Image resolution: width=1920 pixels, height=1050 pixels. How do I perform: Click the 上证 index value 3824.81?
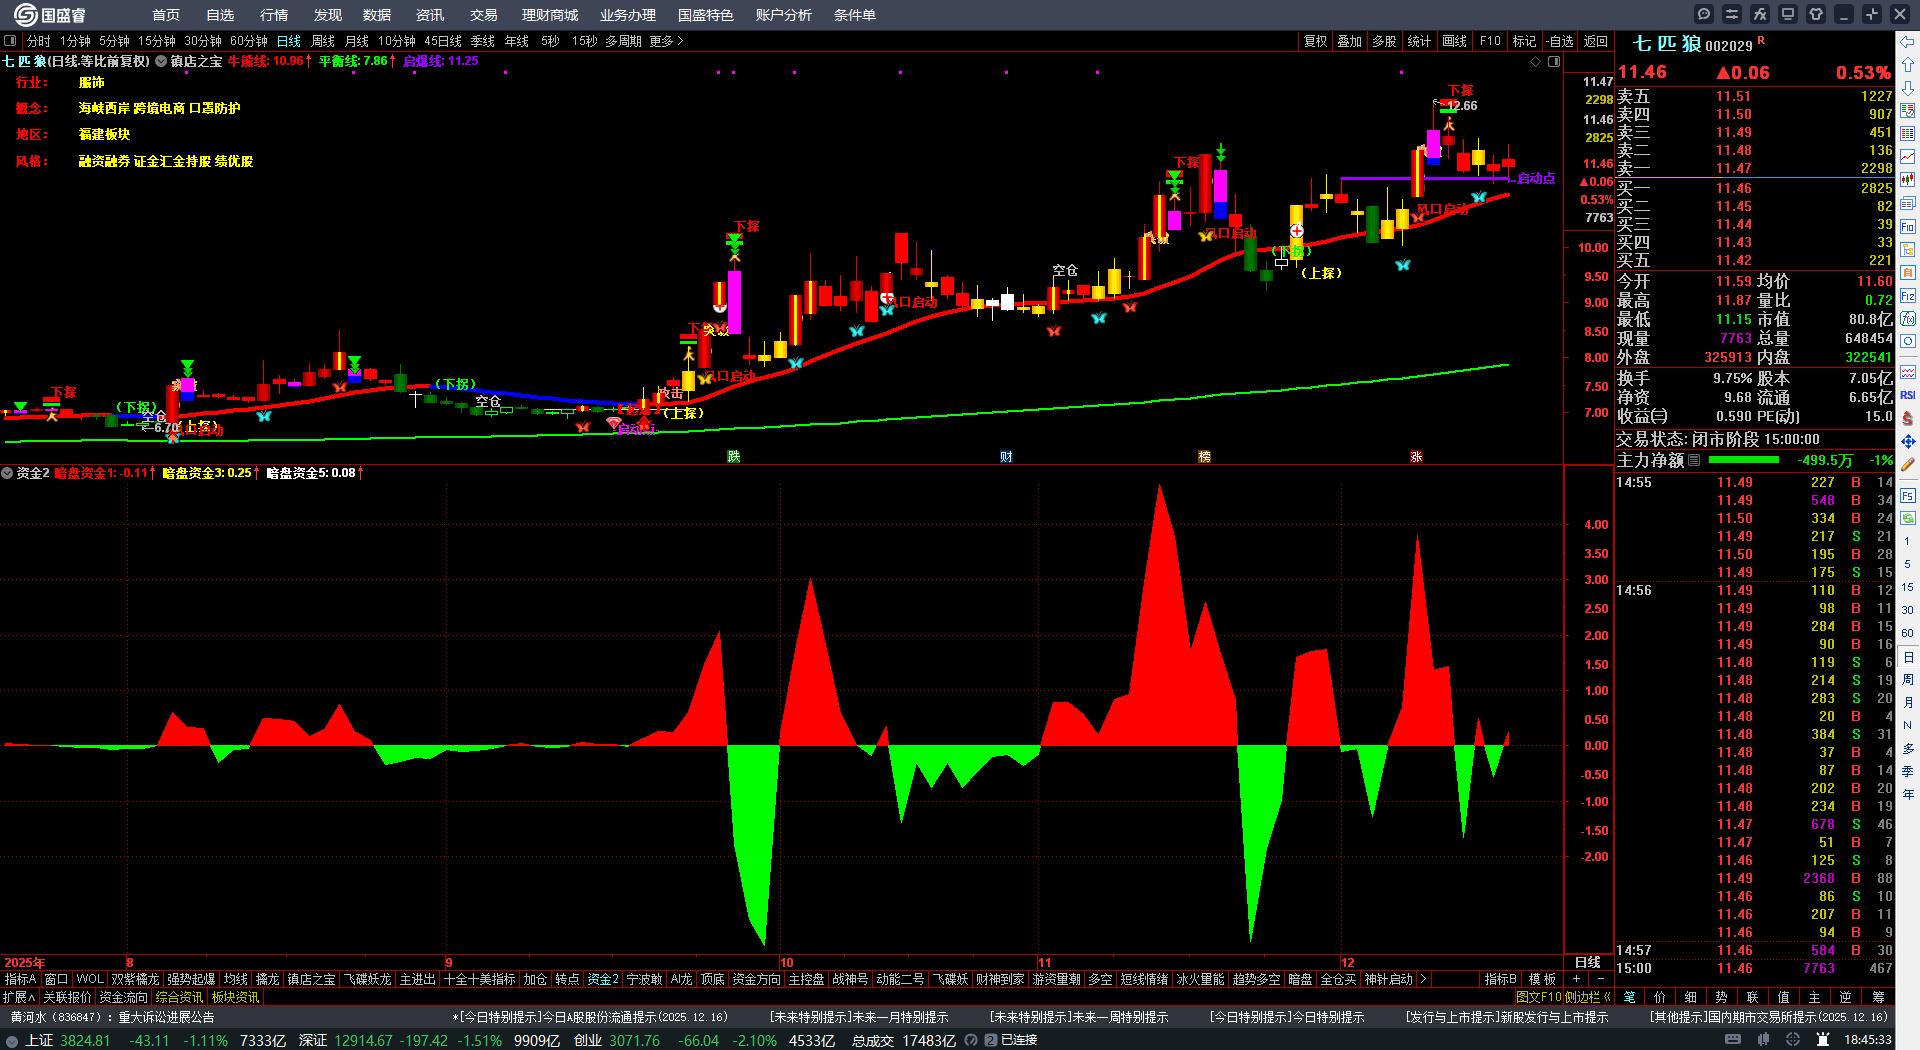[x=85, y=1040]
